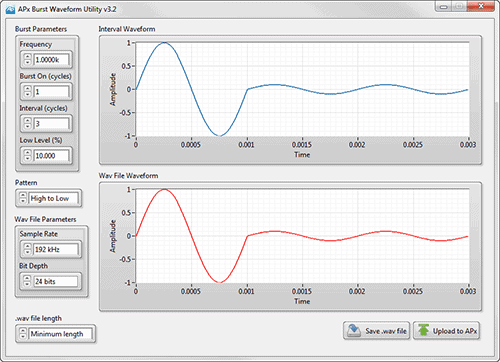Viewport: 500px width, 362px height.
Task: Open the Sample Rate 192 kHz selector
Action: [x=55, y=249]
